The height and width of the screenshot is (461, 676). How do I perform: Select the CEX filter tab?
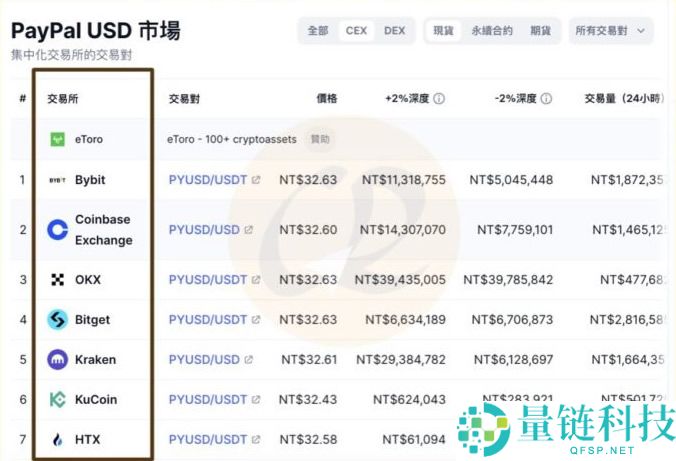click(x=356, y=31)
